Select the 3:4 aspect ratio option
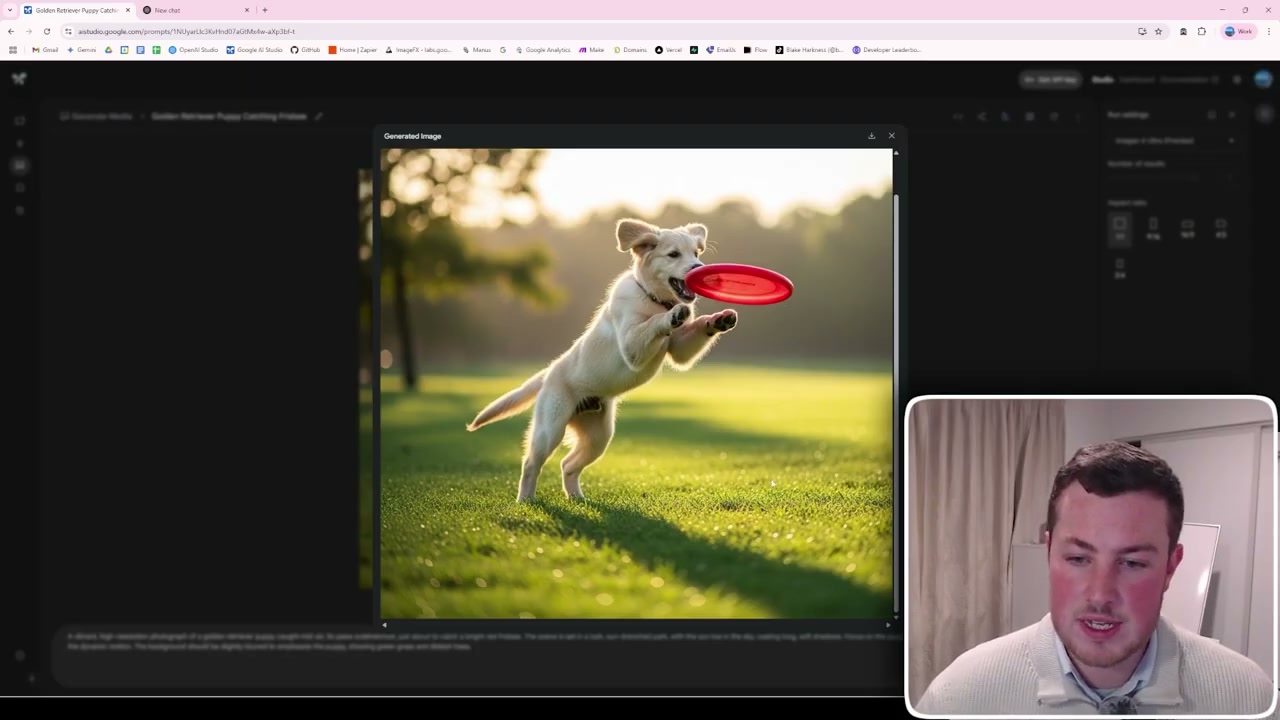The width and height of the screenshot is (1280, 720). point(1120,268)
